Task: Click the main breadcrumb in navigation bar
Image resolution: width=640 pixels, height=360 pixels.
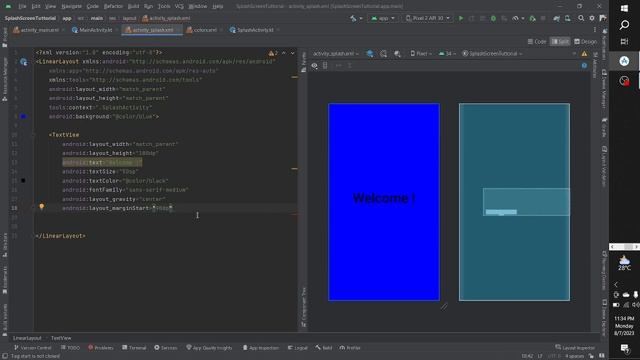Action: (x=97, y=18)
